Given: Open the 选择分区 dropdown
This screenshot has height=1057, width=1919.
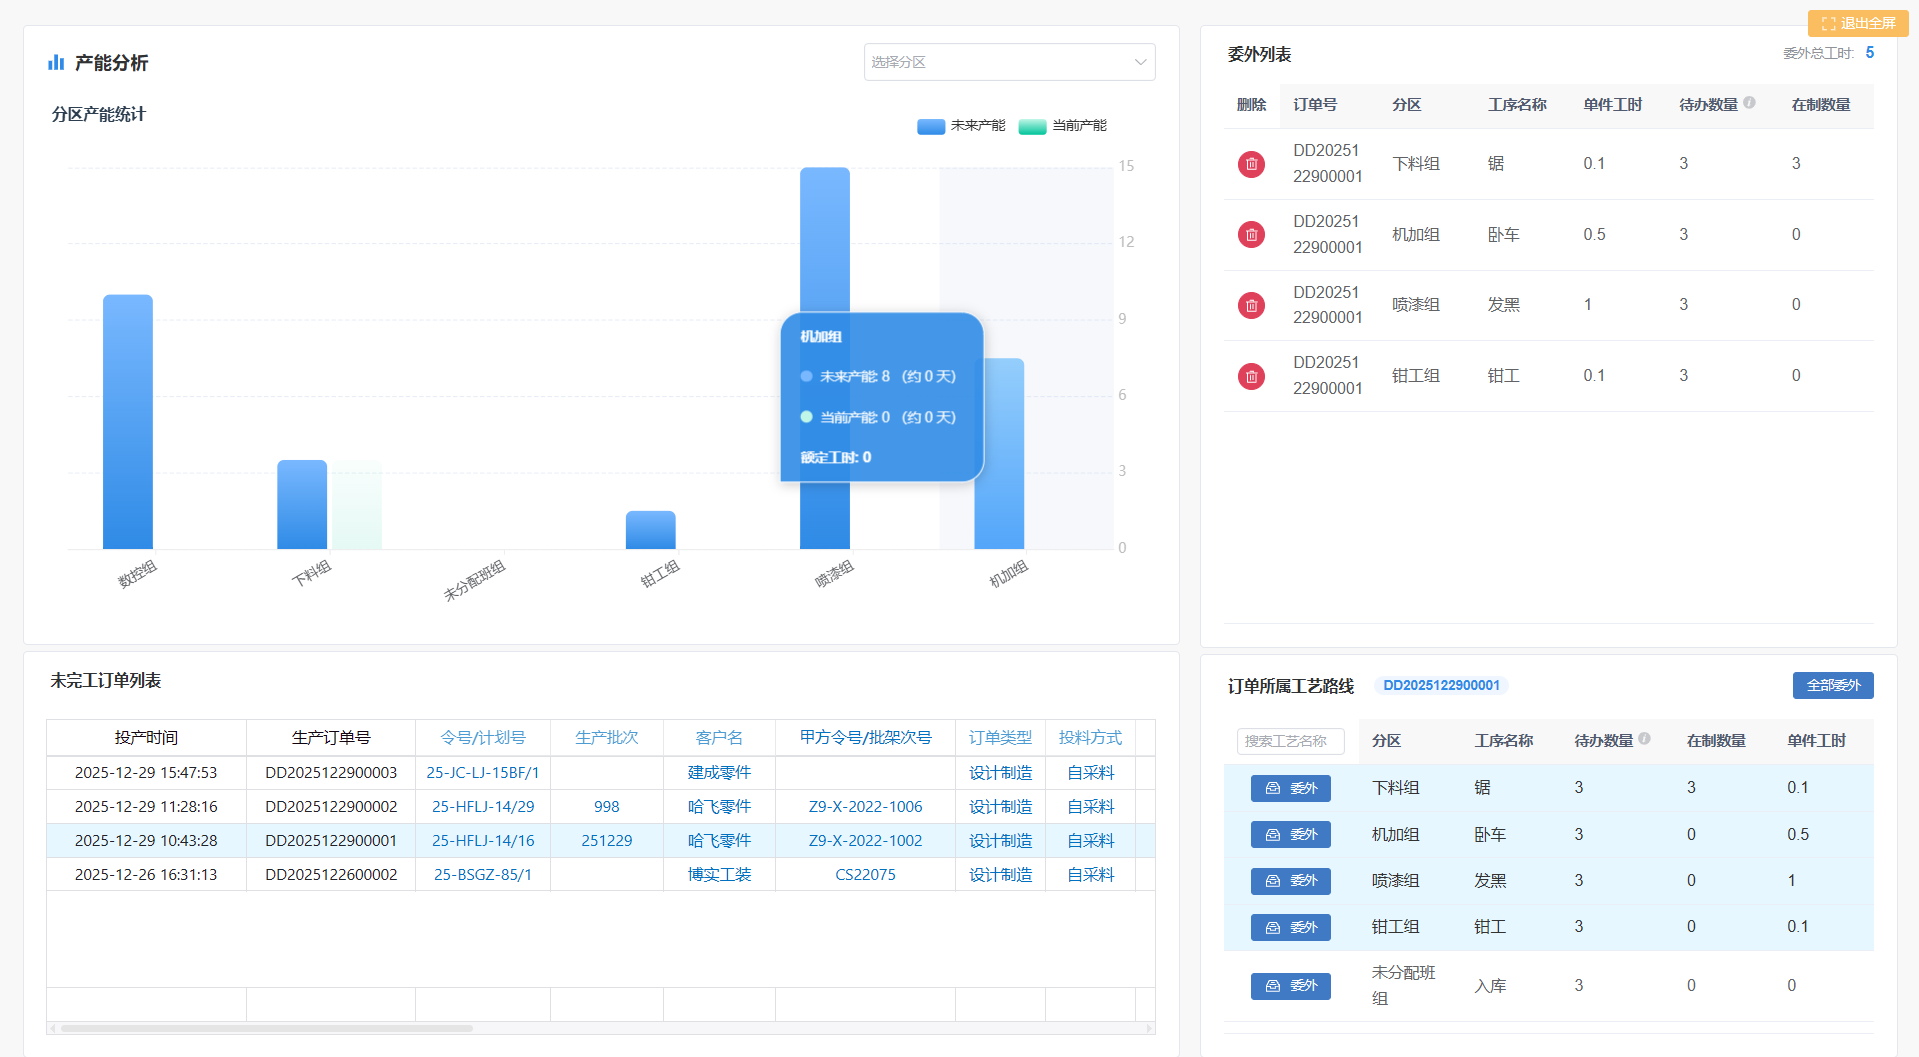Looking at the screenshot, I should click(x=1008, y=62).
